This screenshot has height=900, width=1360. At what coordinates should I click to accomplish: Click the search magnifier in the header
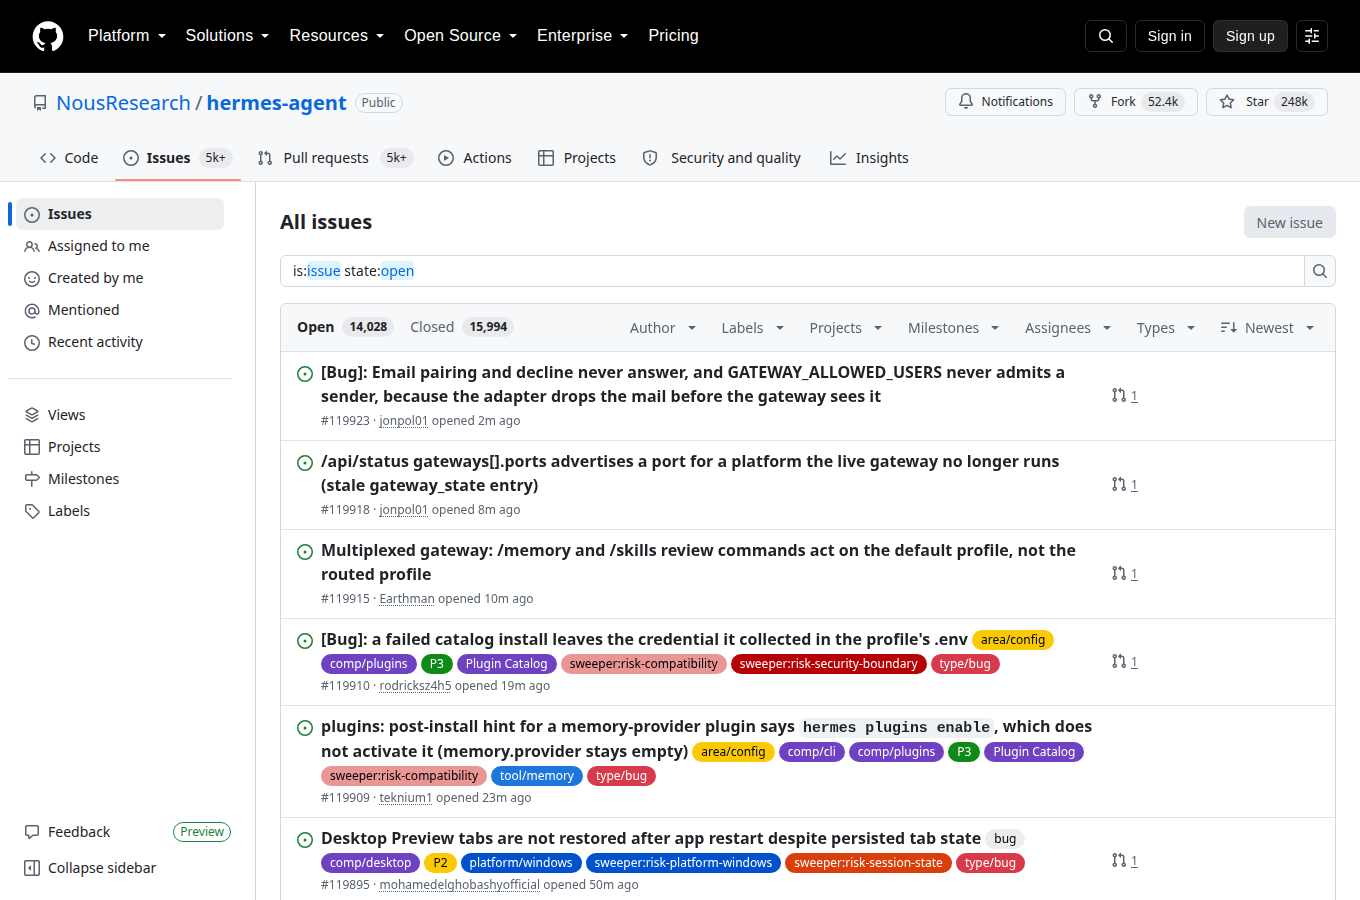coord(1106,36)
